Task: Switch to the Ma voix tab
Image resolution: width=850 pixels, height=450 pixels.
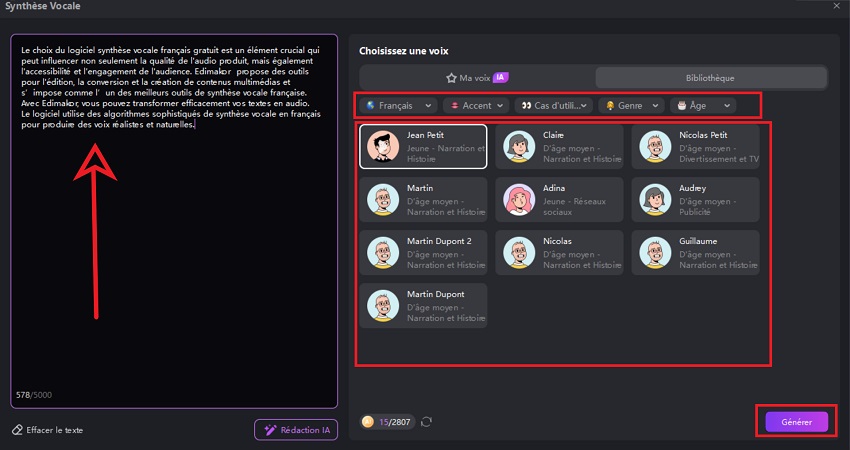Action: pyautogui.click(x=476, y=77)
